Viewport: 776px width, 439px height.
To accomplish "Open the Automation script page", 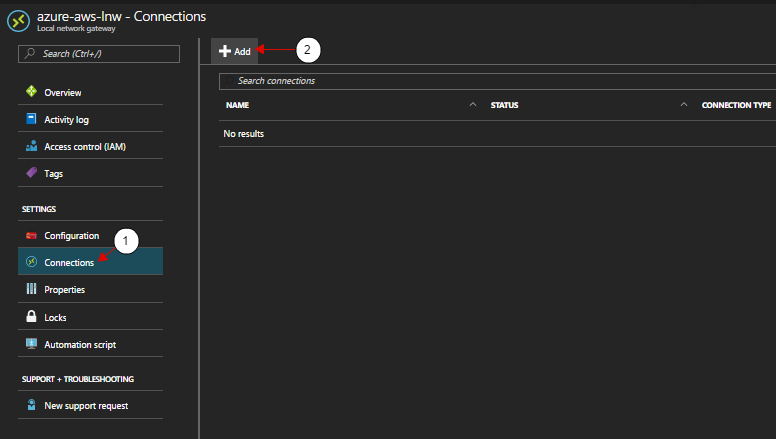I will 91,344.
